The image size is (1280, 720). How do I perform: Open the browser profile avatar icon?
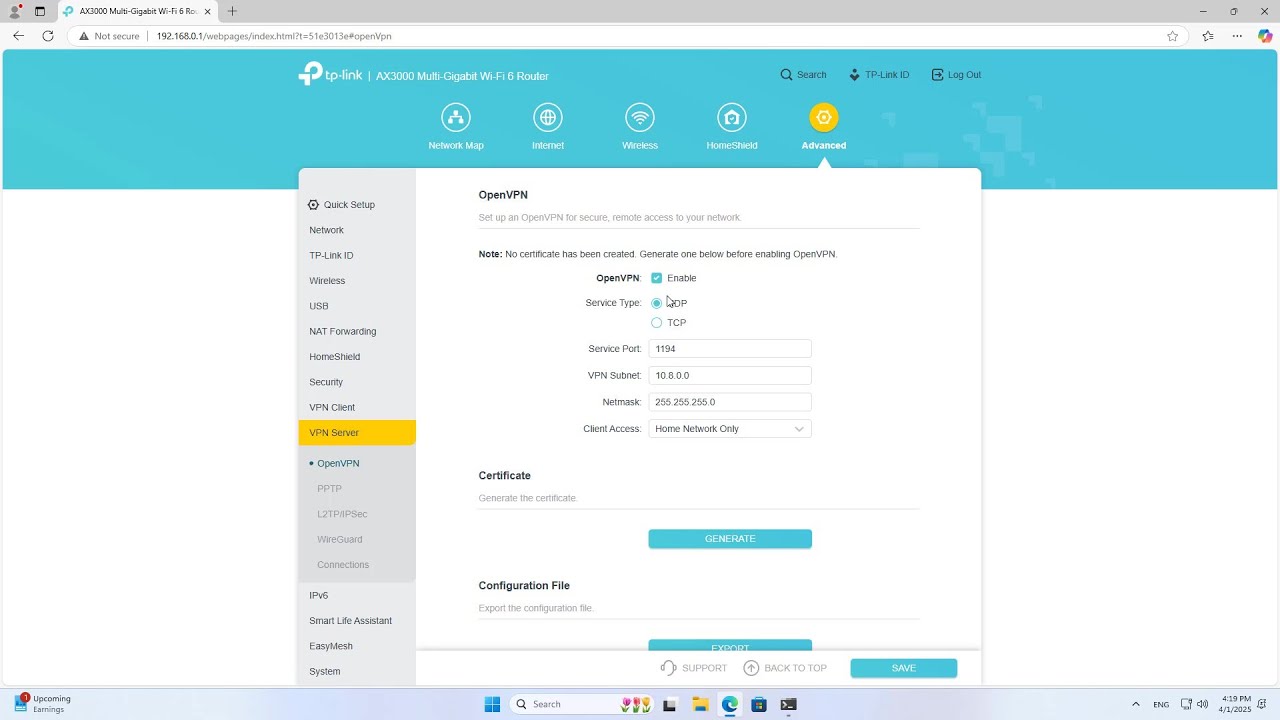[x=15, y=11]
